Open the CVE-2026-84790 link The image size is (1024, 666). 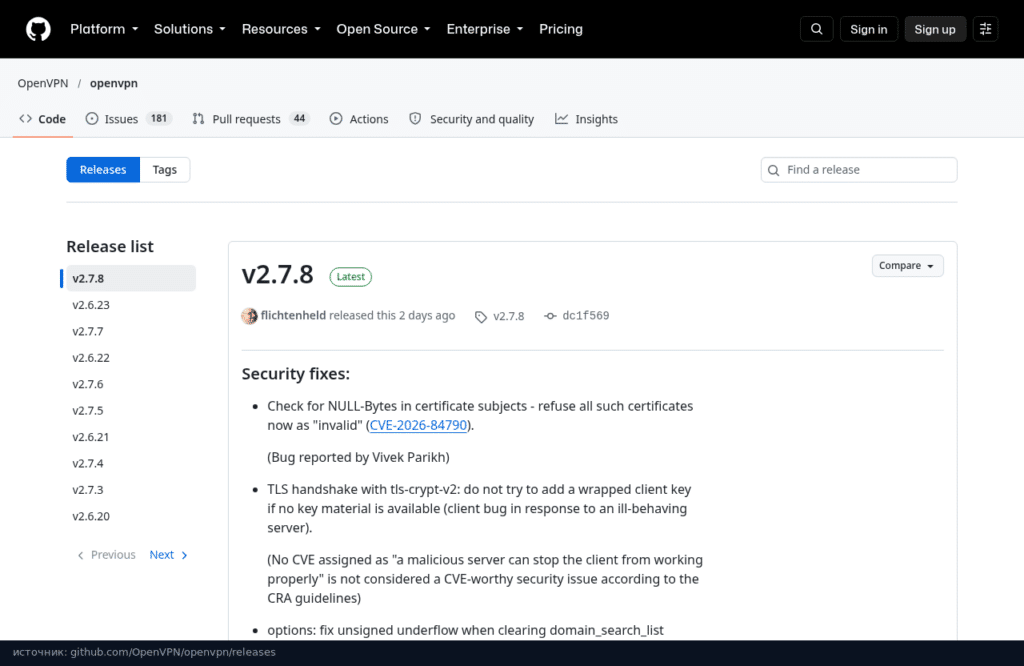pos(418,425)
